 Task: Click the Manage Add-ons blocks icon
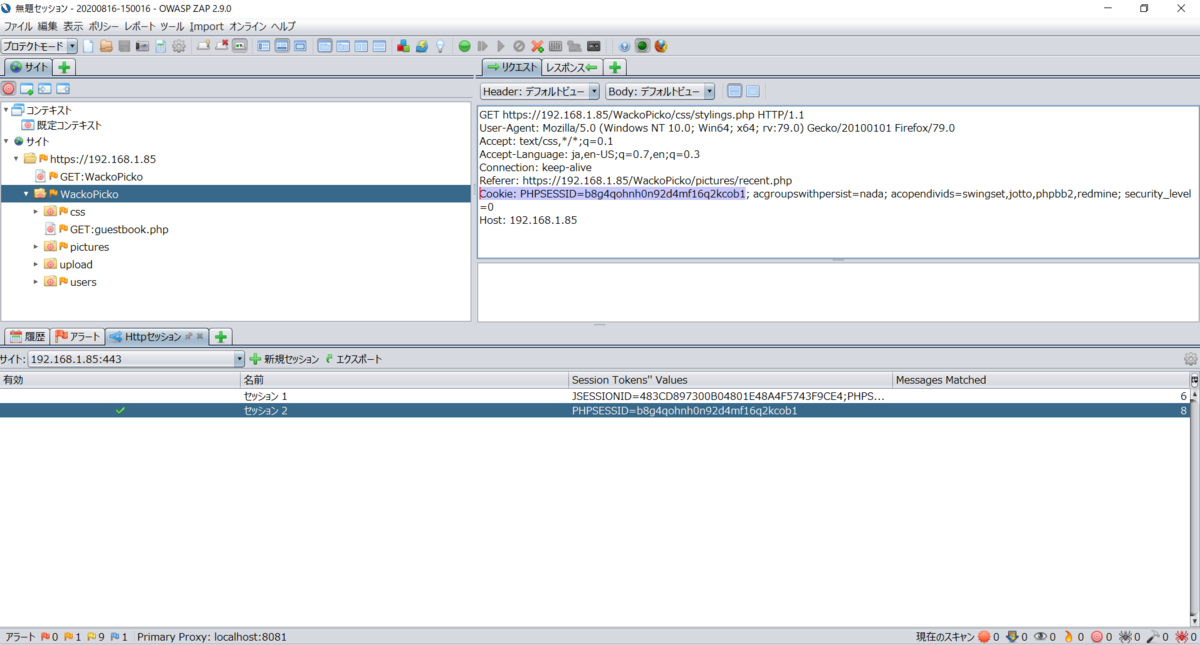403,46
